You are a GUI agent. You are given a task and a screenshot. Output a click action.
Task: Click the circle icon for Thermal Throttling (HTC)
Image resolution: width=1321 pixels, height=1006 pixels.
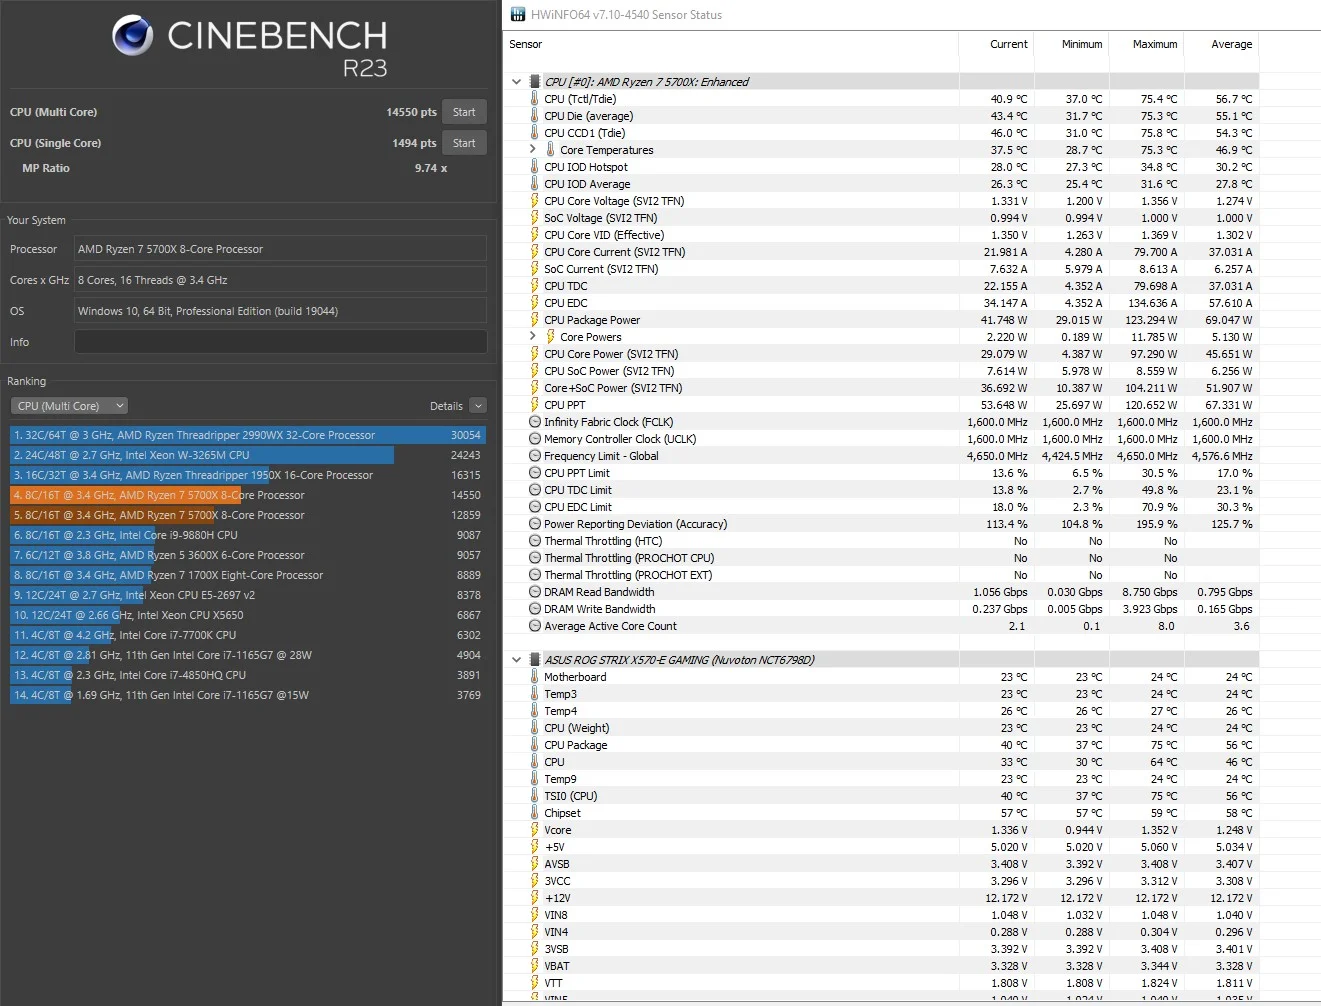[535, 541]
